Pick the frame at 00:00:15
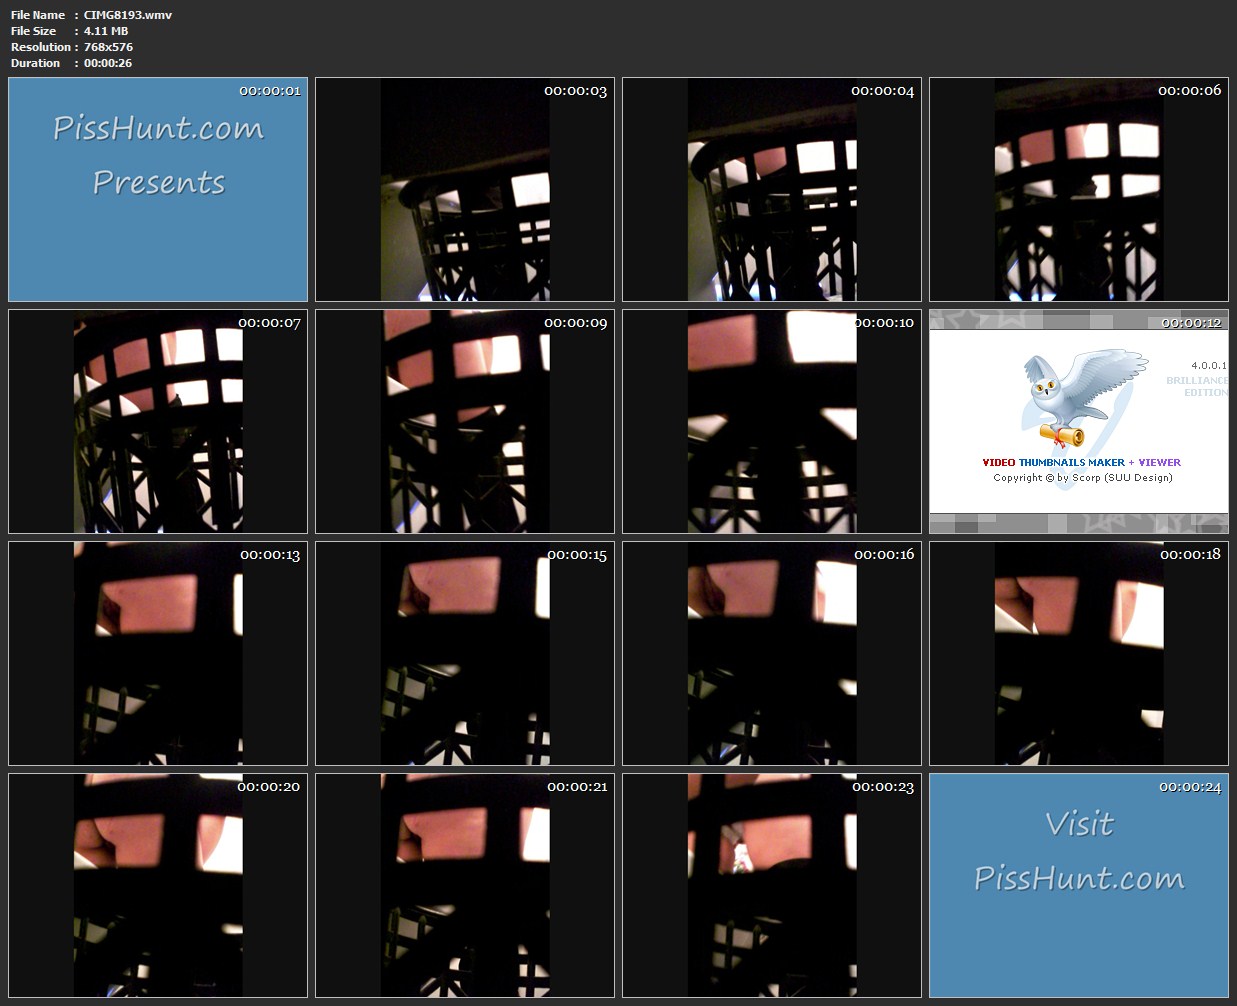This screenshot has height=1006, width=1237. [x=465, y=654]
